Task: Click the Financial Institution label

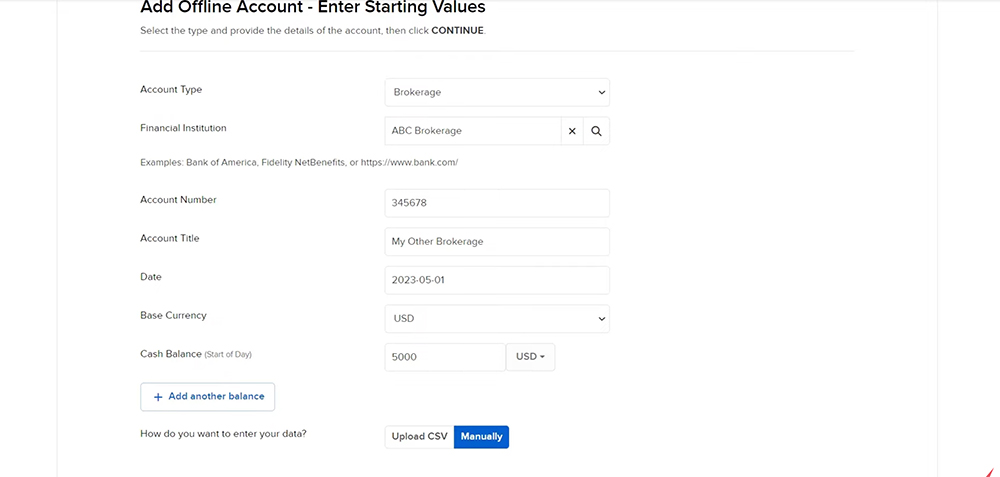Action: click(183, 128)
